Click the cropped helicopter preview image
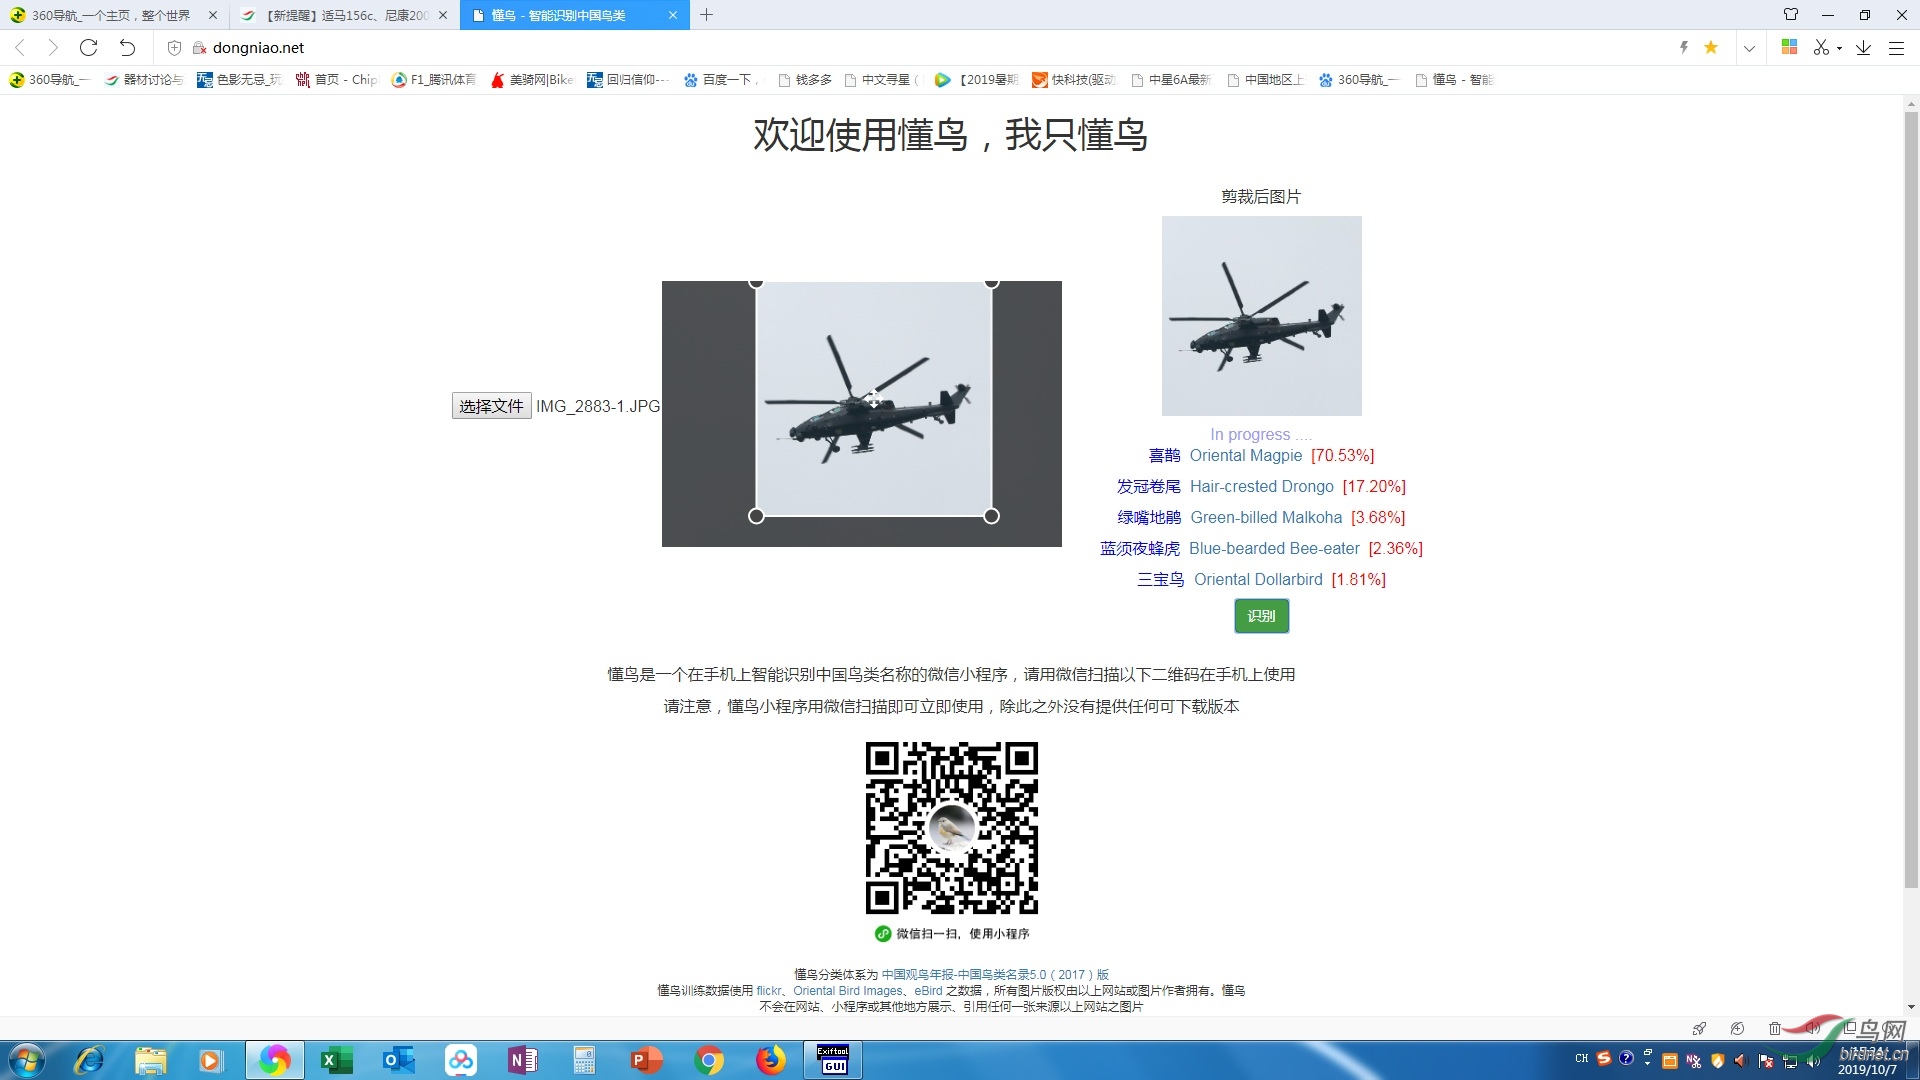Image resolution: width=1920 pixels, height=1080 pixels. (x=1261, y=316)
